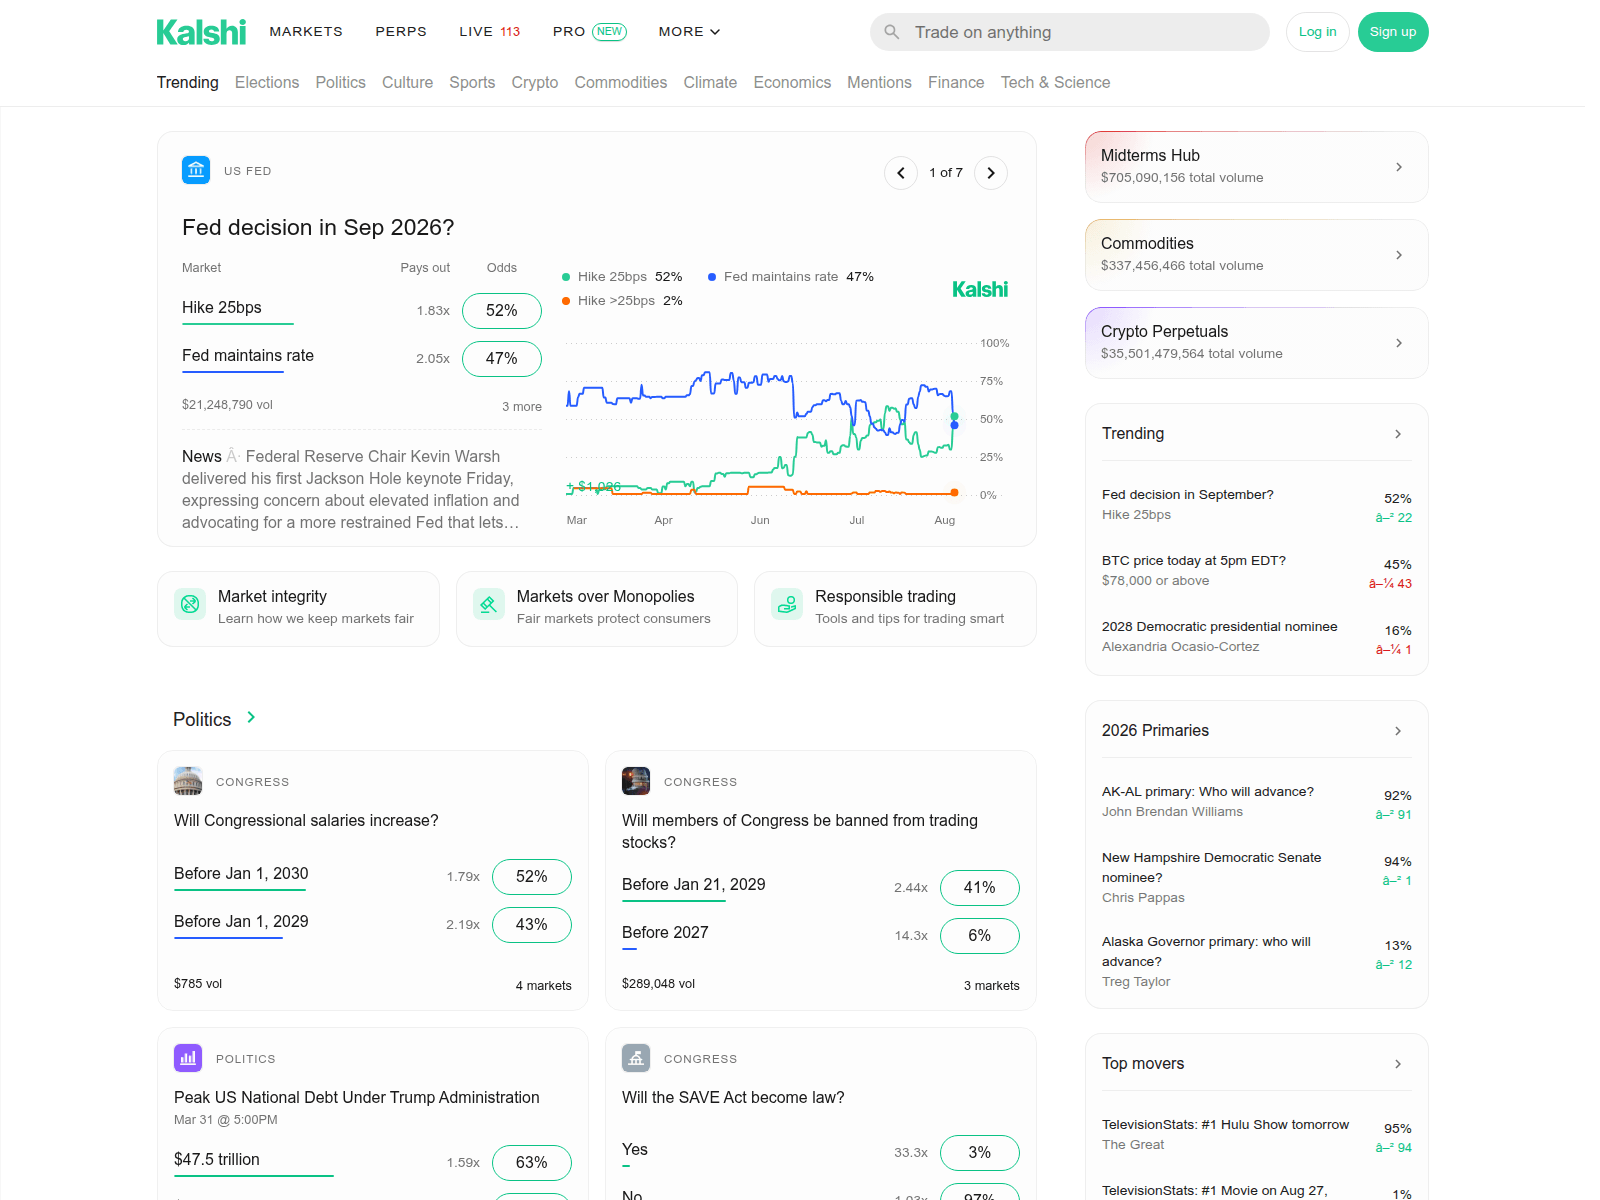The image size is (1600, 1200).
Task: Switch to Mentions category tab
Action: coord(879,82)
